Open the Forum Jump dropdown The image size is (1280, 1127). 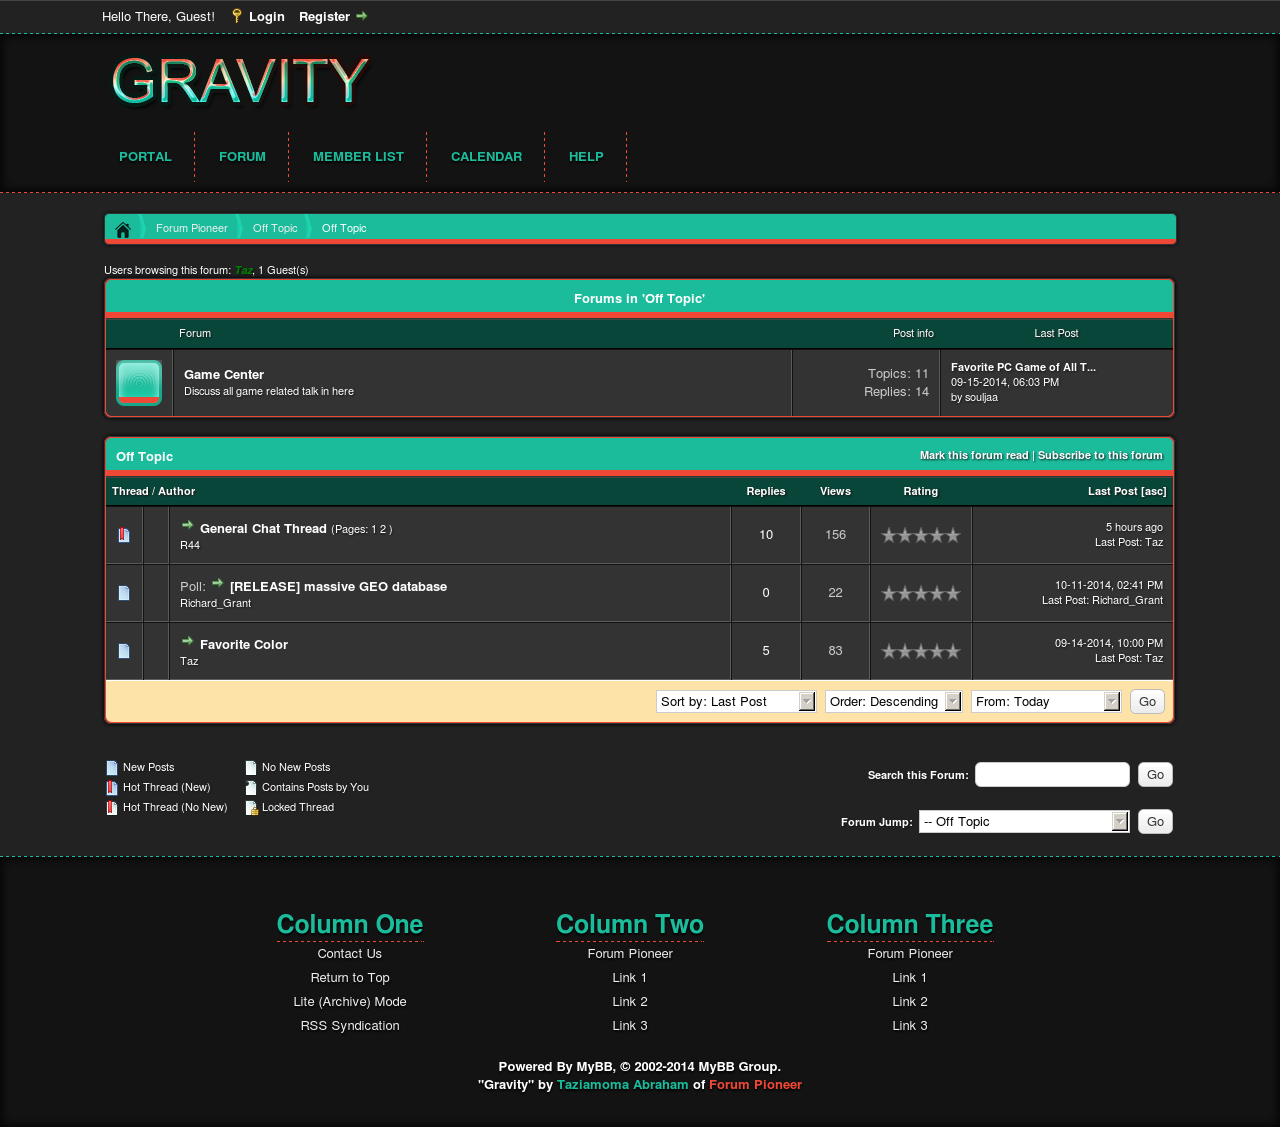tap(1024, 822)
